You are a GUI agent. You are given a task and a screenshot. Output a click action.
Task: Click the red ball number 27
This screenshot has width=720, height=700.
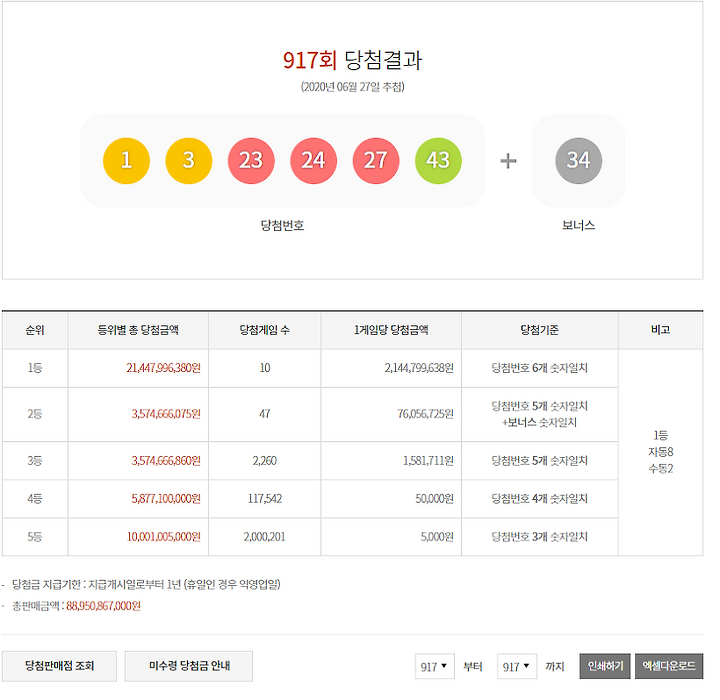[x=376, y=161]
